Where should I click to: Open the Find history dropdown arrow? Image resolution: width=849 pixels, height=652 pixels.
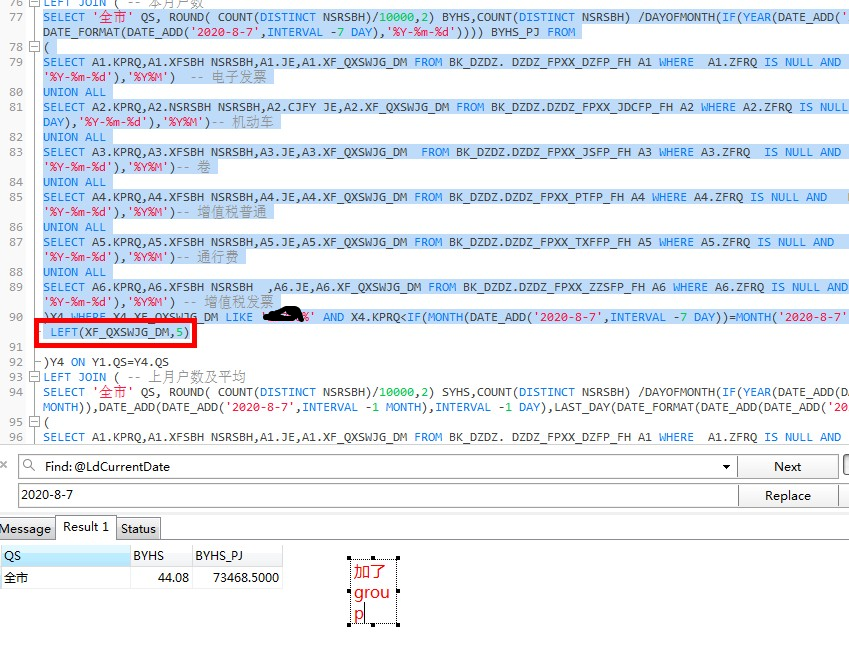tap(727, 467)
